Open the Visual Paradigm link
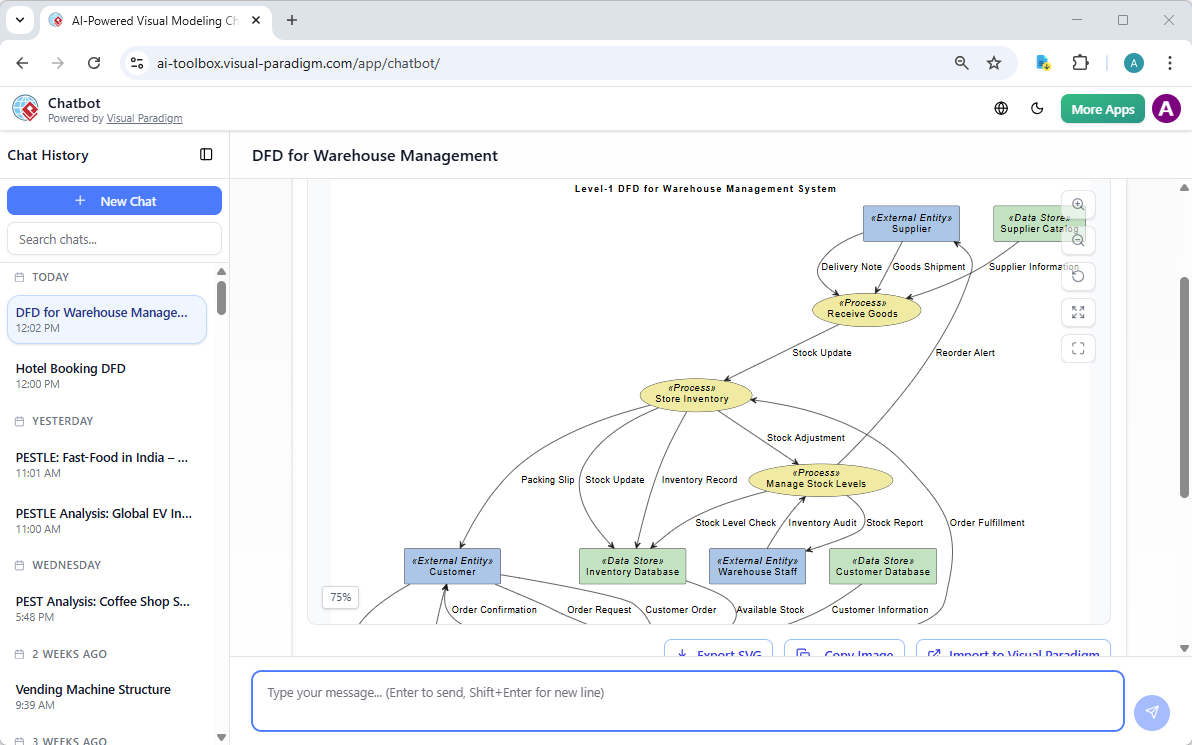 tap(144, 118)
